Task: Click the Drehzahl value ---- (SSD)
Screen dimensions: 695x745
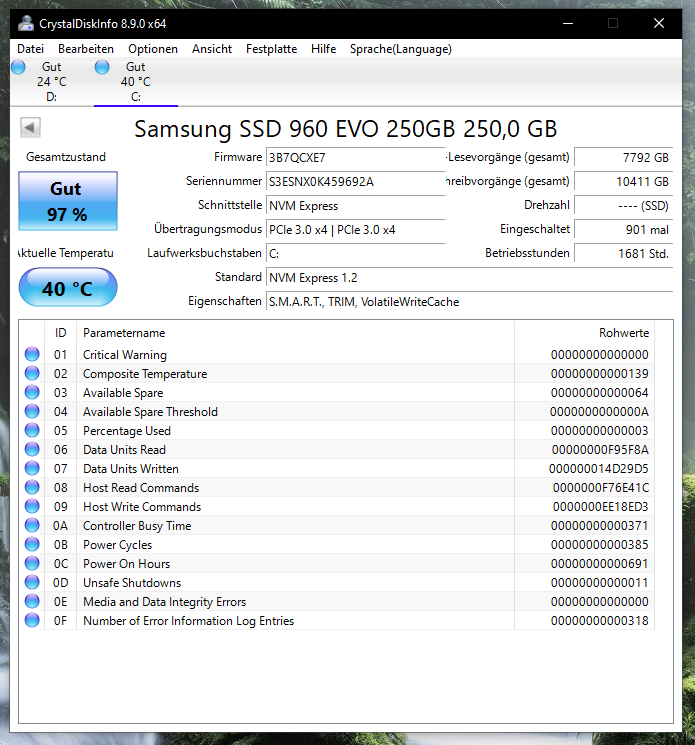Action: [x=624, y=206]
